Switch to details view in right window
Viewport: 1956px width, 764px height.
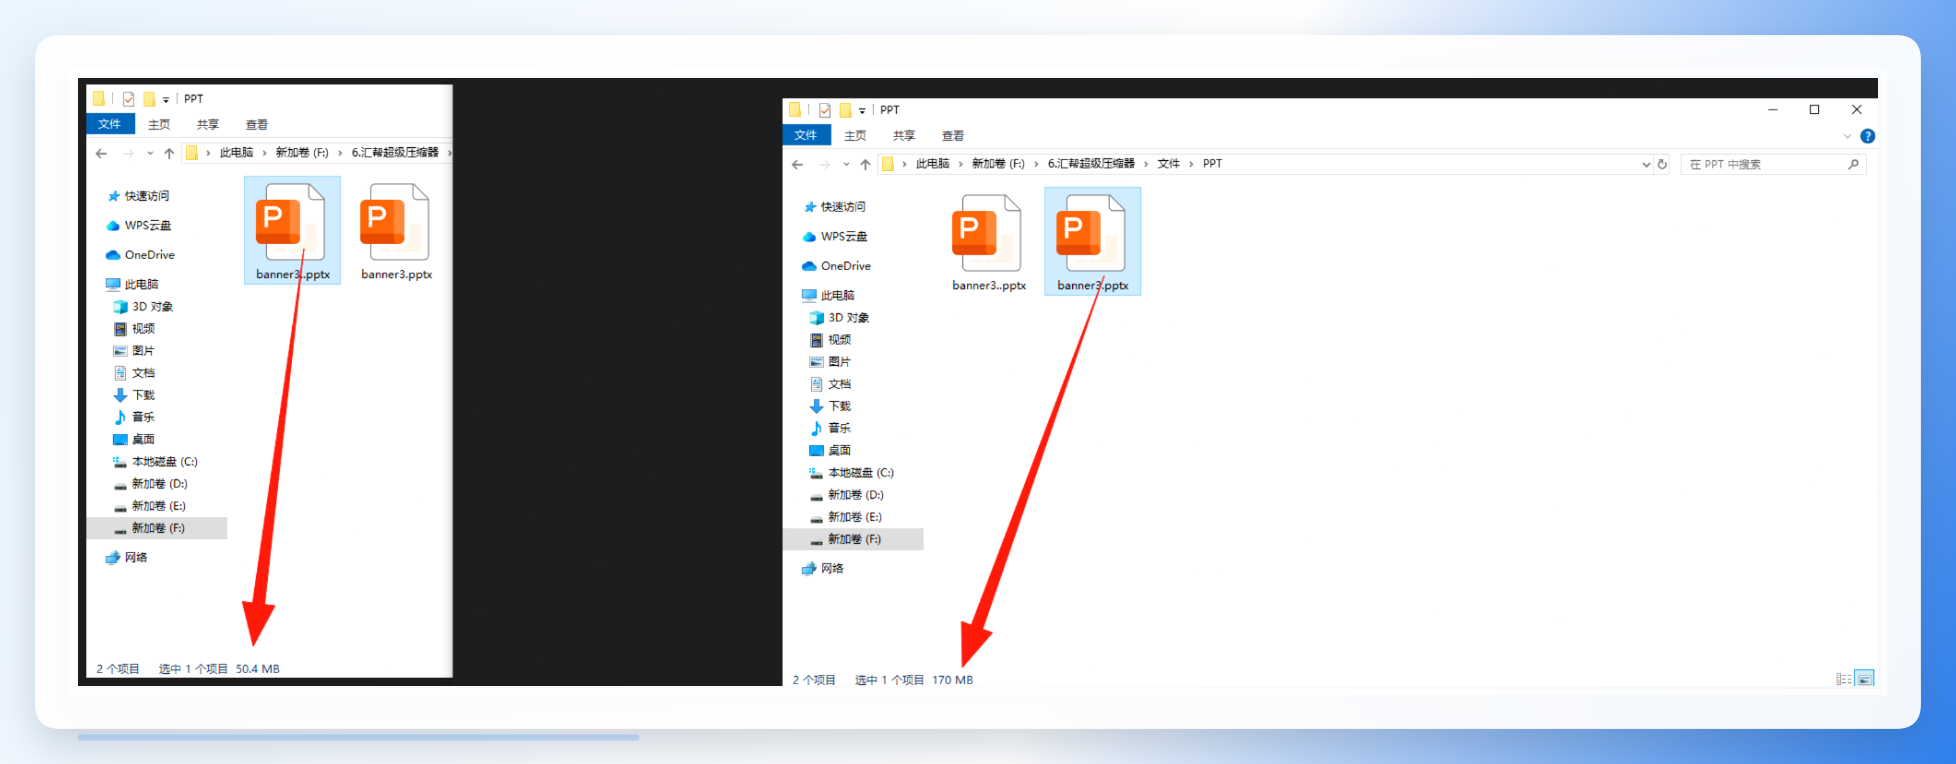(1844, 679)
